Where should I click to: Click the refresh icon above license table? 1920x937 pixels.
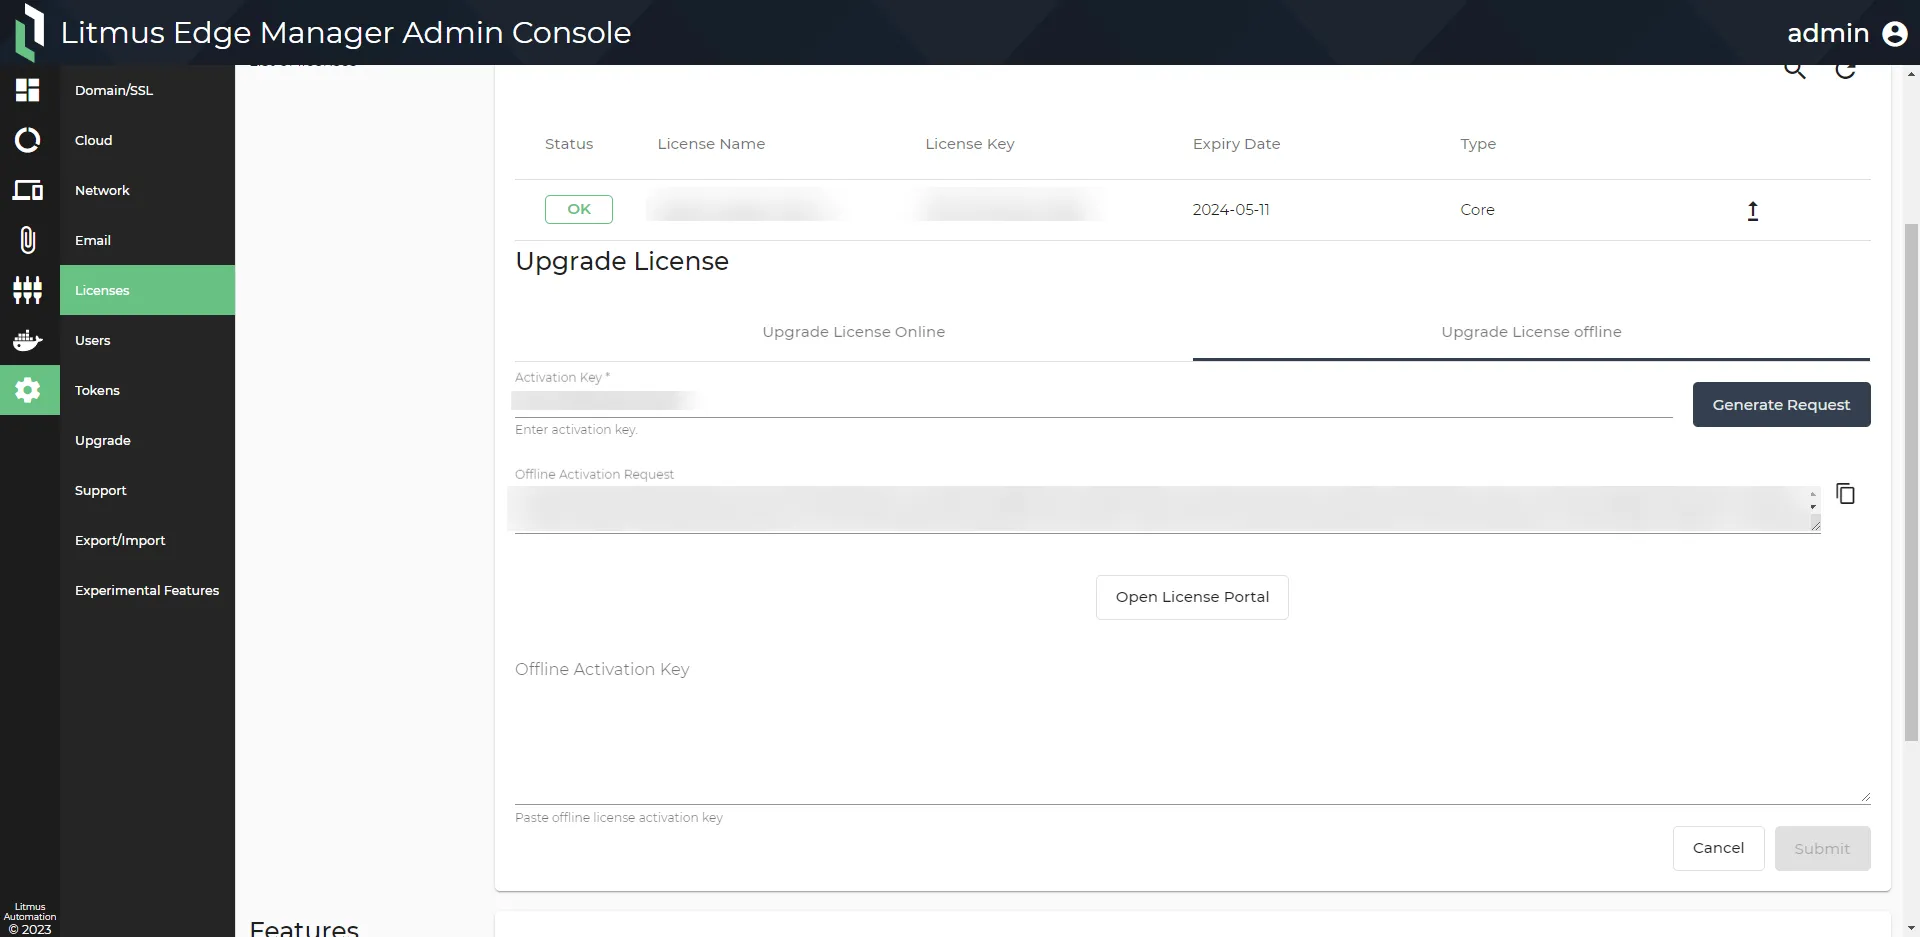click(x=1846, y=69)
